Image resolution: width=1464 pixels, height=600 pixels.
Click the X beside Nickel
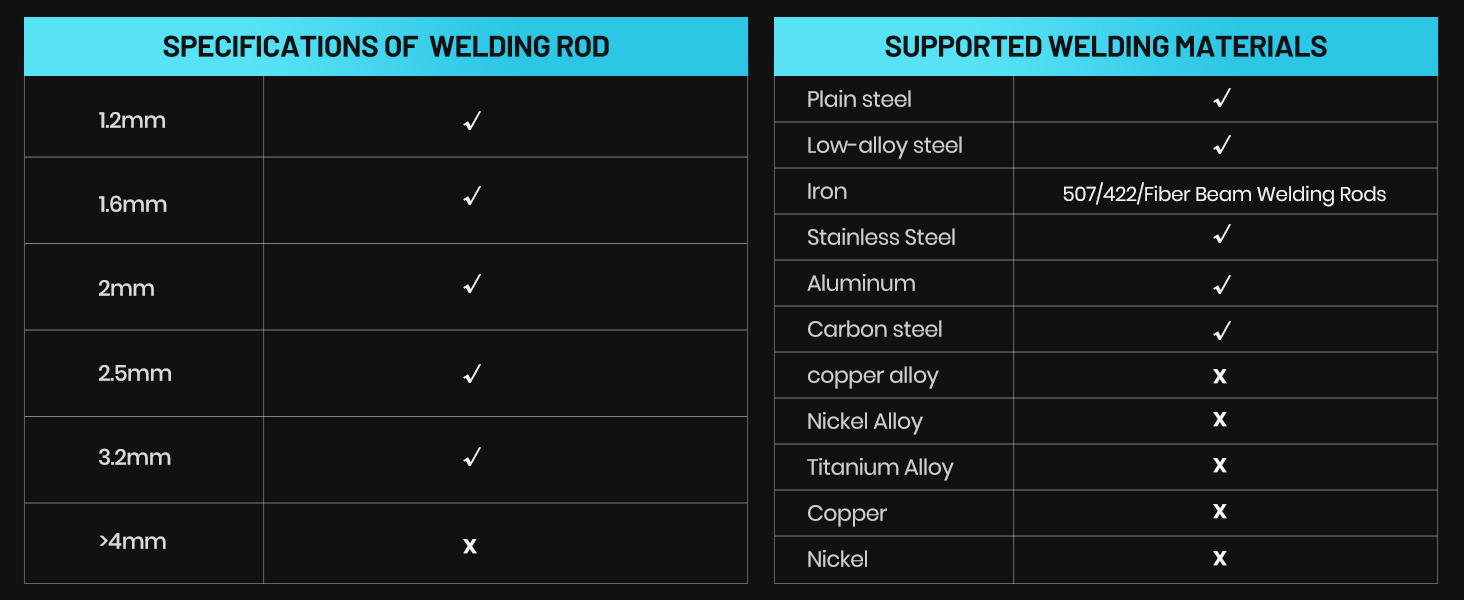1220,558
